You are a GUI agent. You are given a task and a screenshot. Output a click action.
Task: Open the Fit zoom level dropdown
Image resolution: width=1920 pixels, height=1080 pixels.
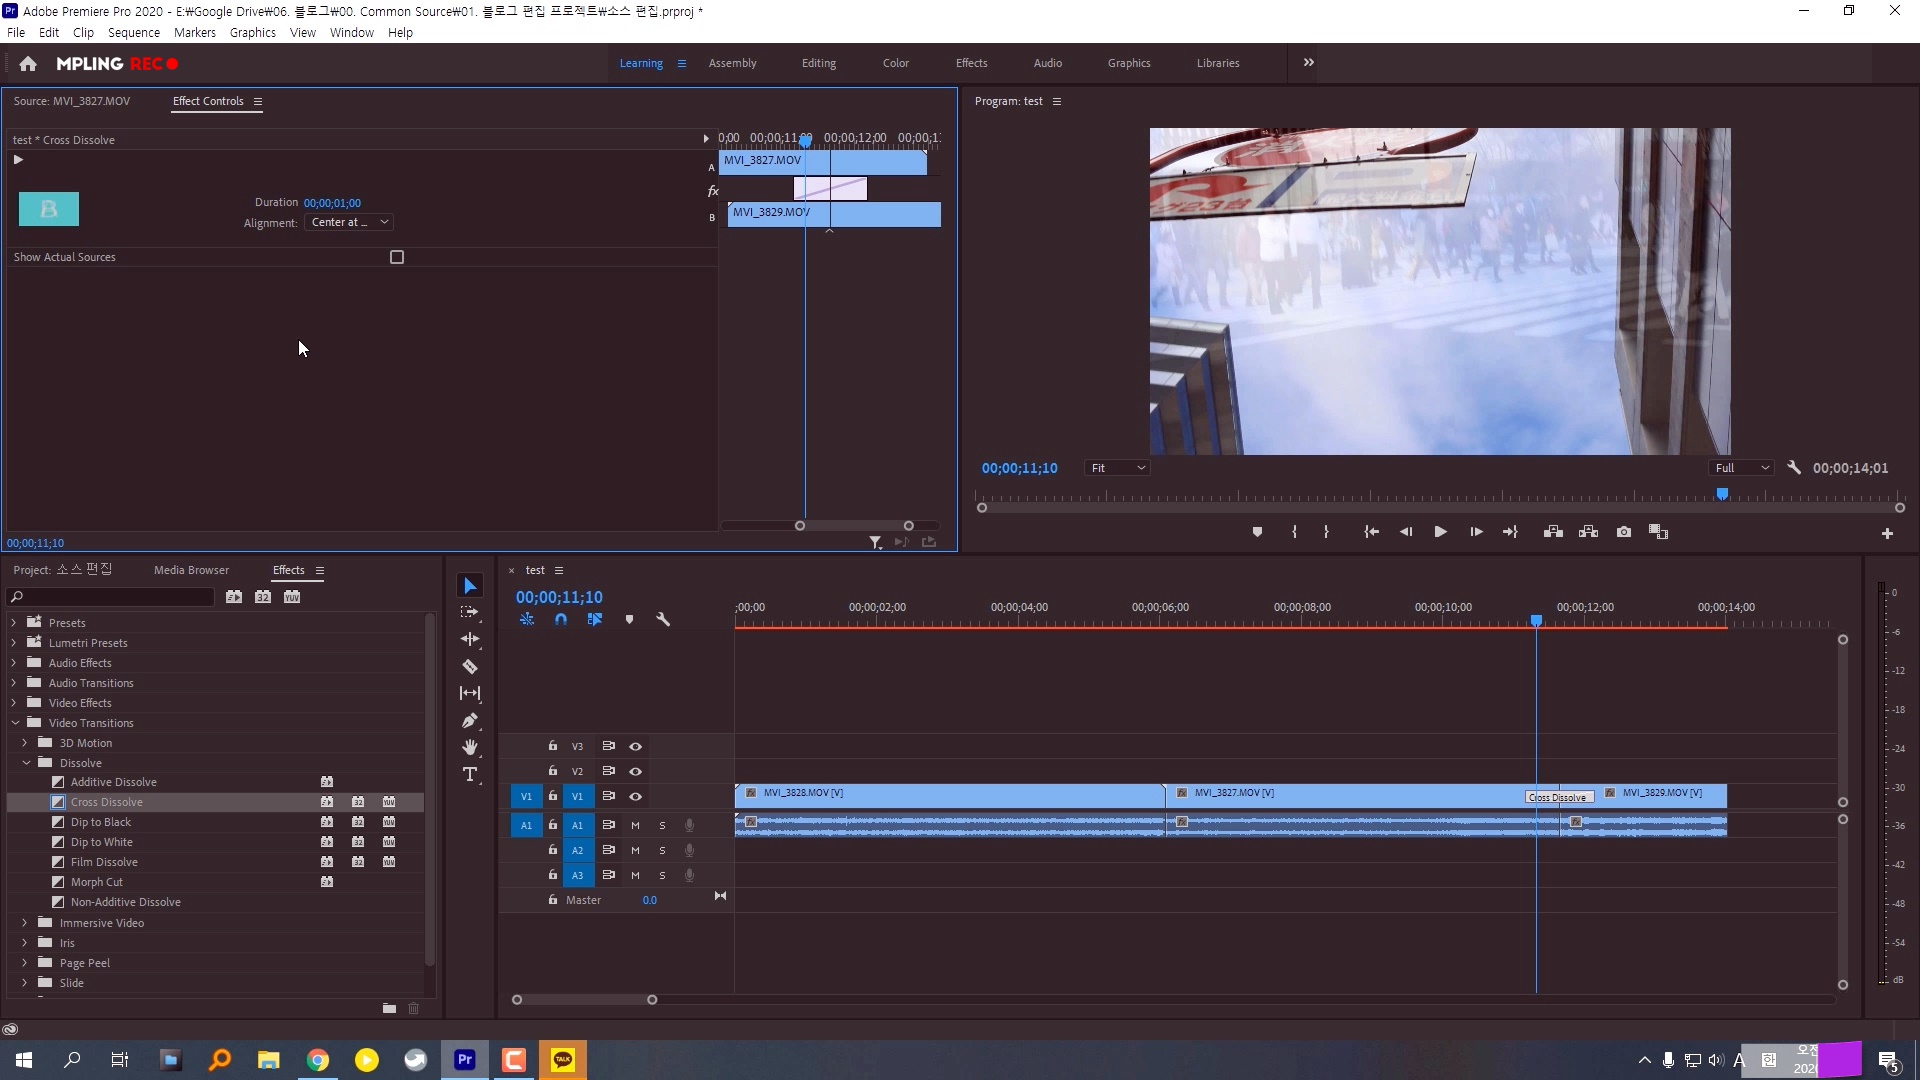[1117, 468]
